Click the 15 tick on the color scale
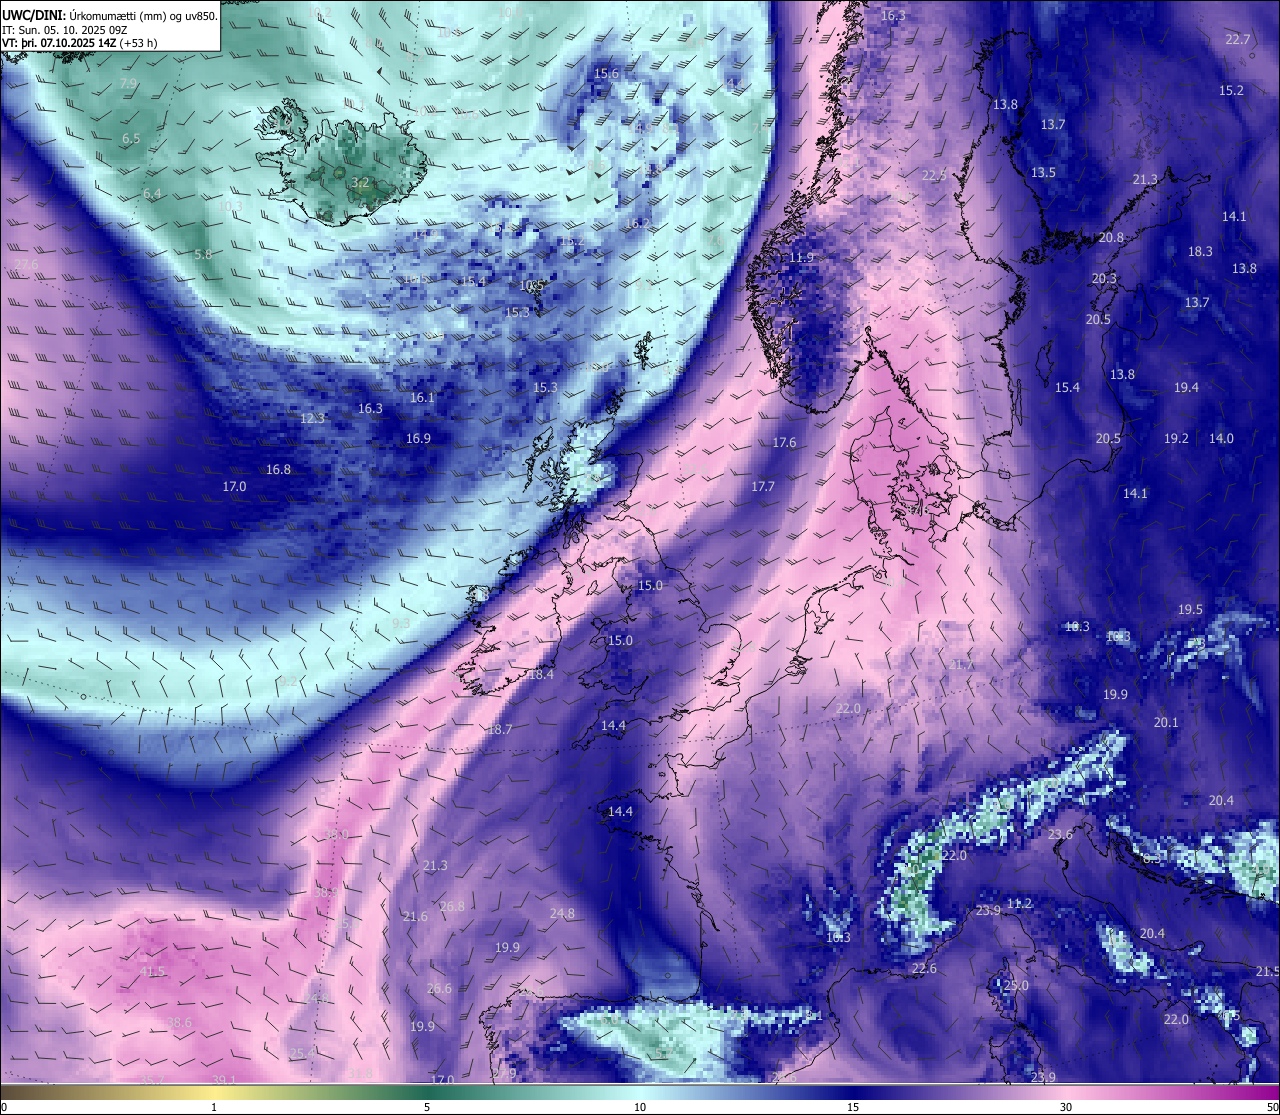The height and width of the screenshot is (1115, 1280). (x=853, y=1107)
